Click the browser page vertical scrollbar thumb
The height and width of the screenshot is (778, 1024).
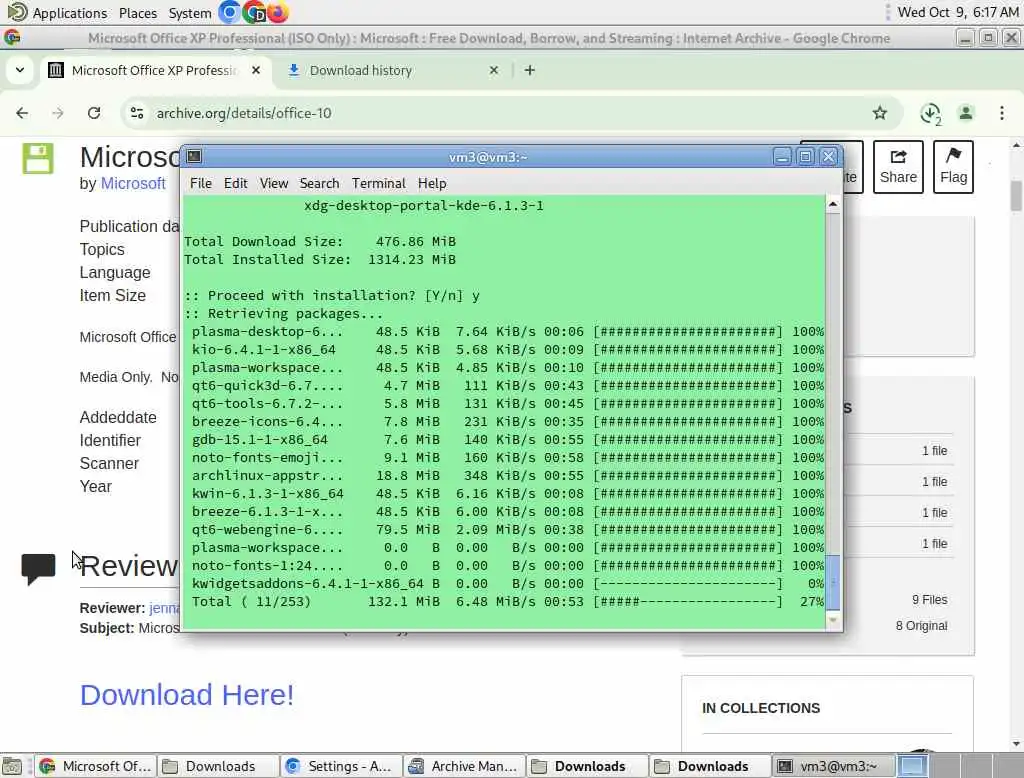coord(1016,196)
